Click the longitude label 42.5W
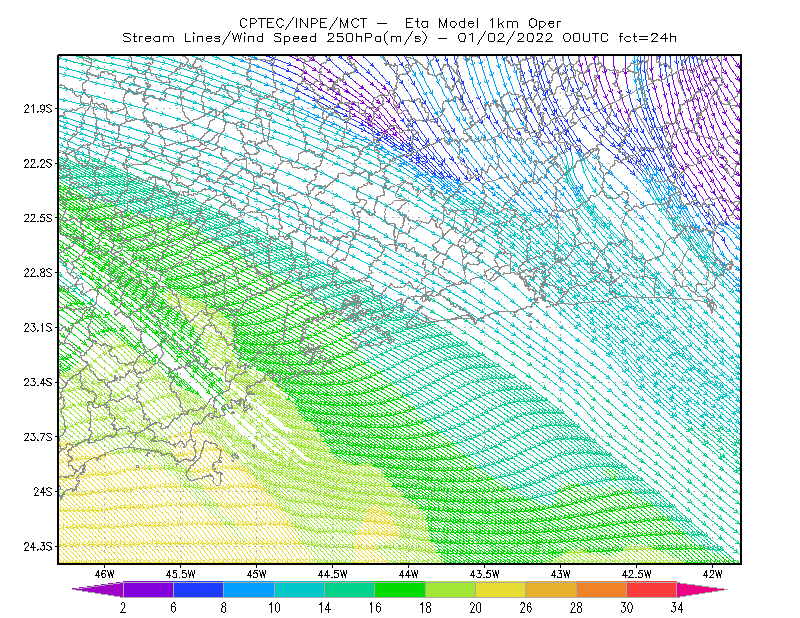 pyautogui.click(x=637, y=574)
